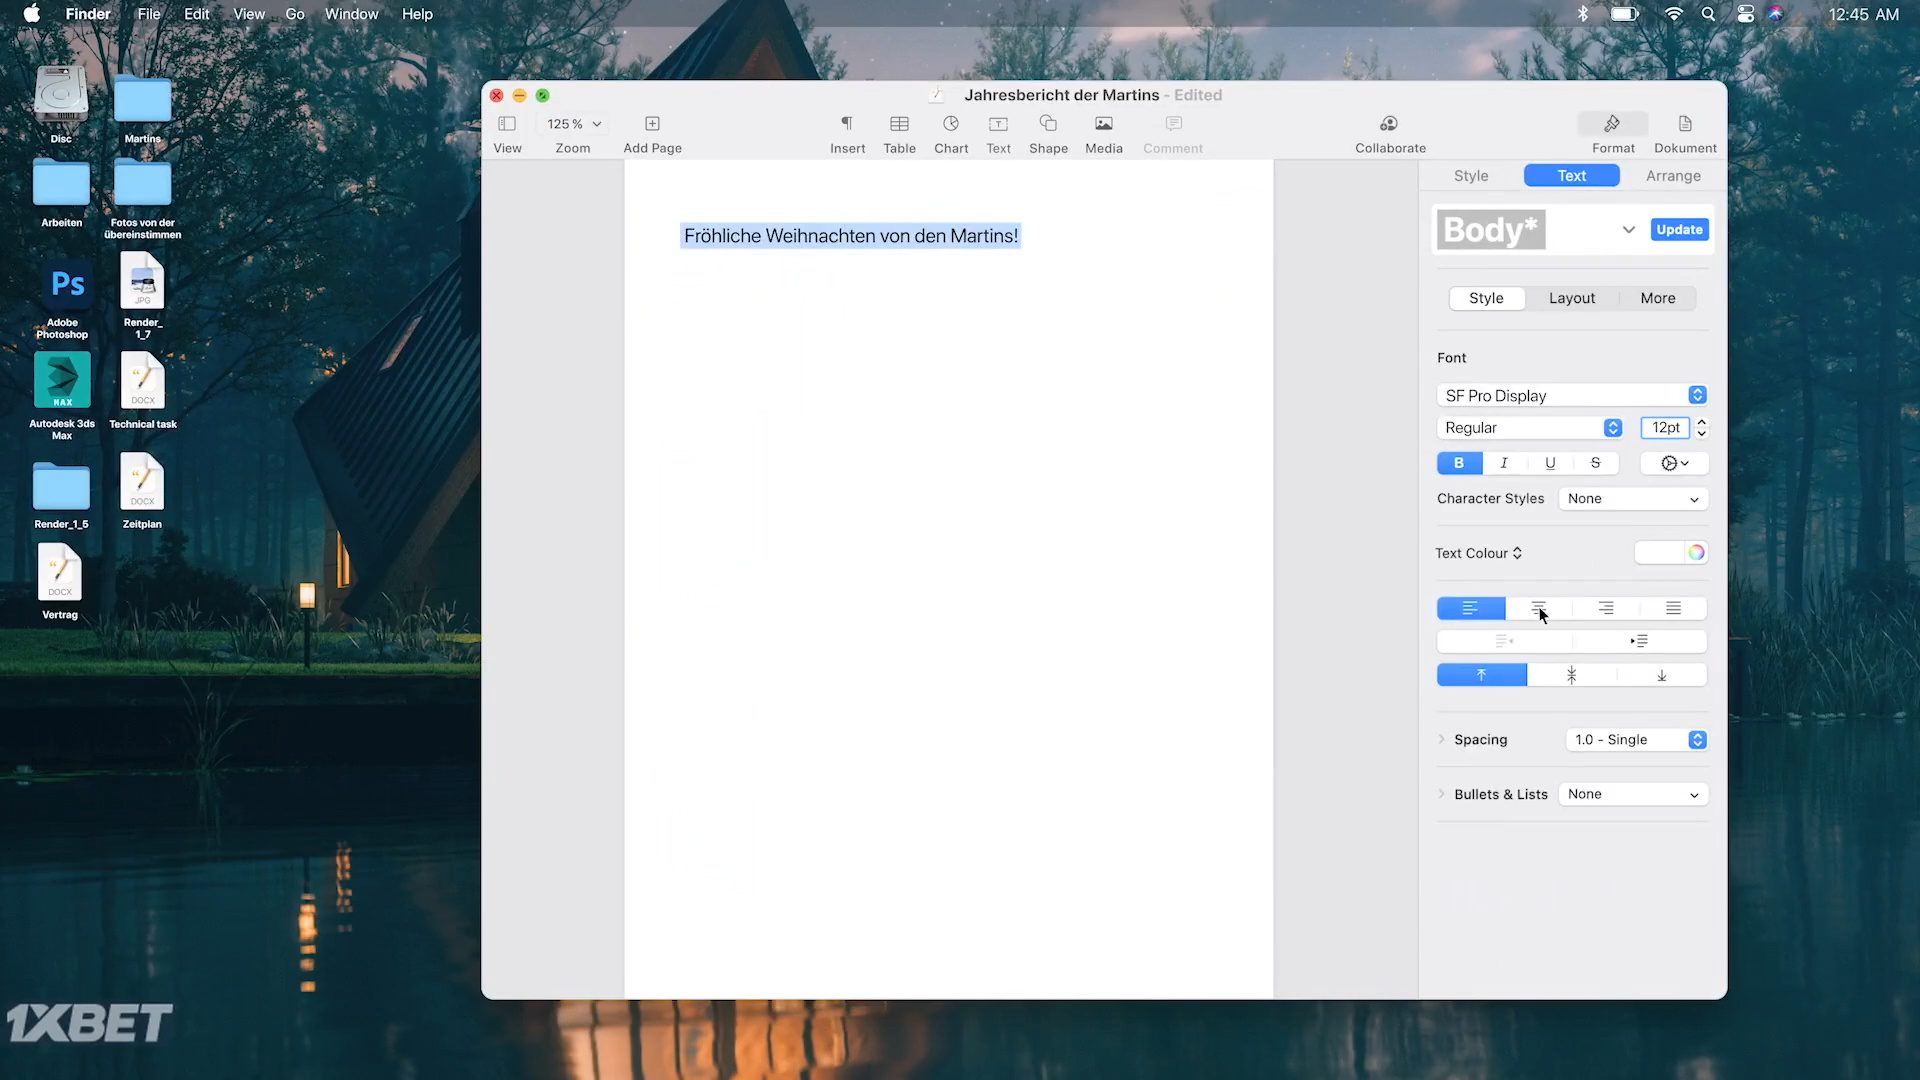Open the Dokument inspector icon
This screenshot has width=1920, height=1080.
(x=1685, y=124)
